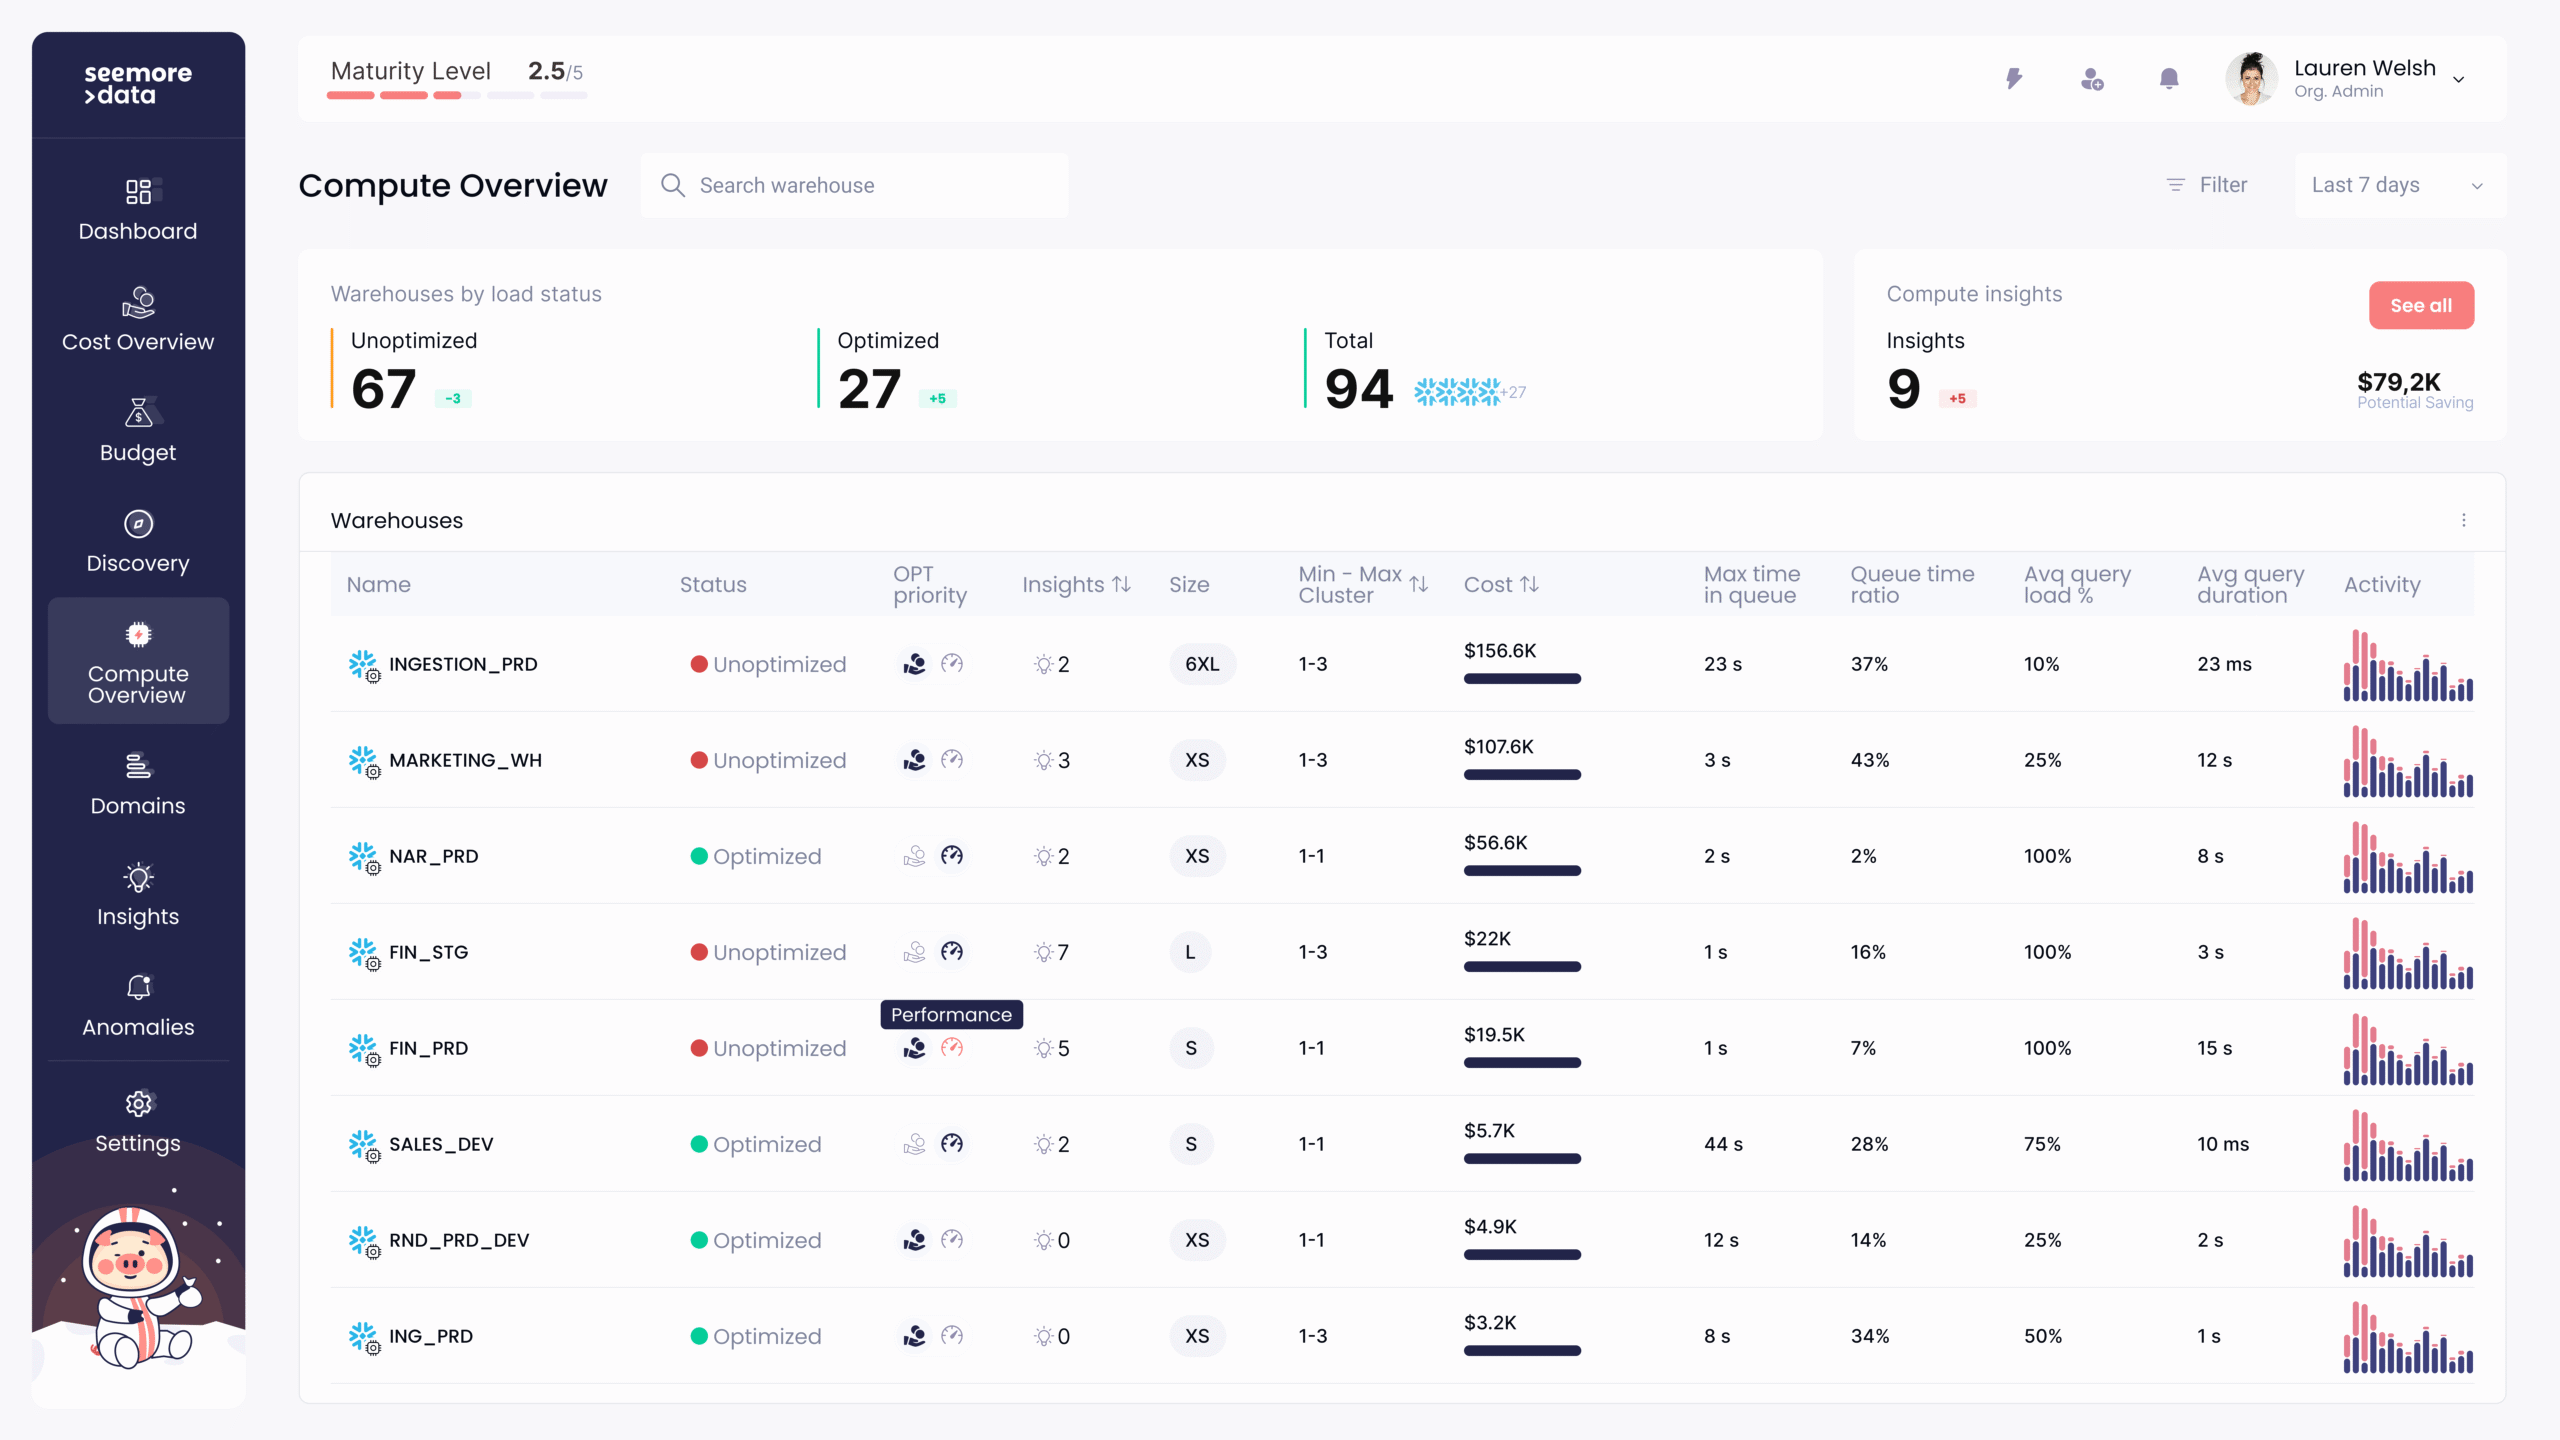Image resolution: width=2560 pixels, height=1440 pixels.
Task: Open the INGESTION_PRD warehouse row
Action: 1402,664
